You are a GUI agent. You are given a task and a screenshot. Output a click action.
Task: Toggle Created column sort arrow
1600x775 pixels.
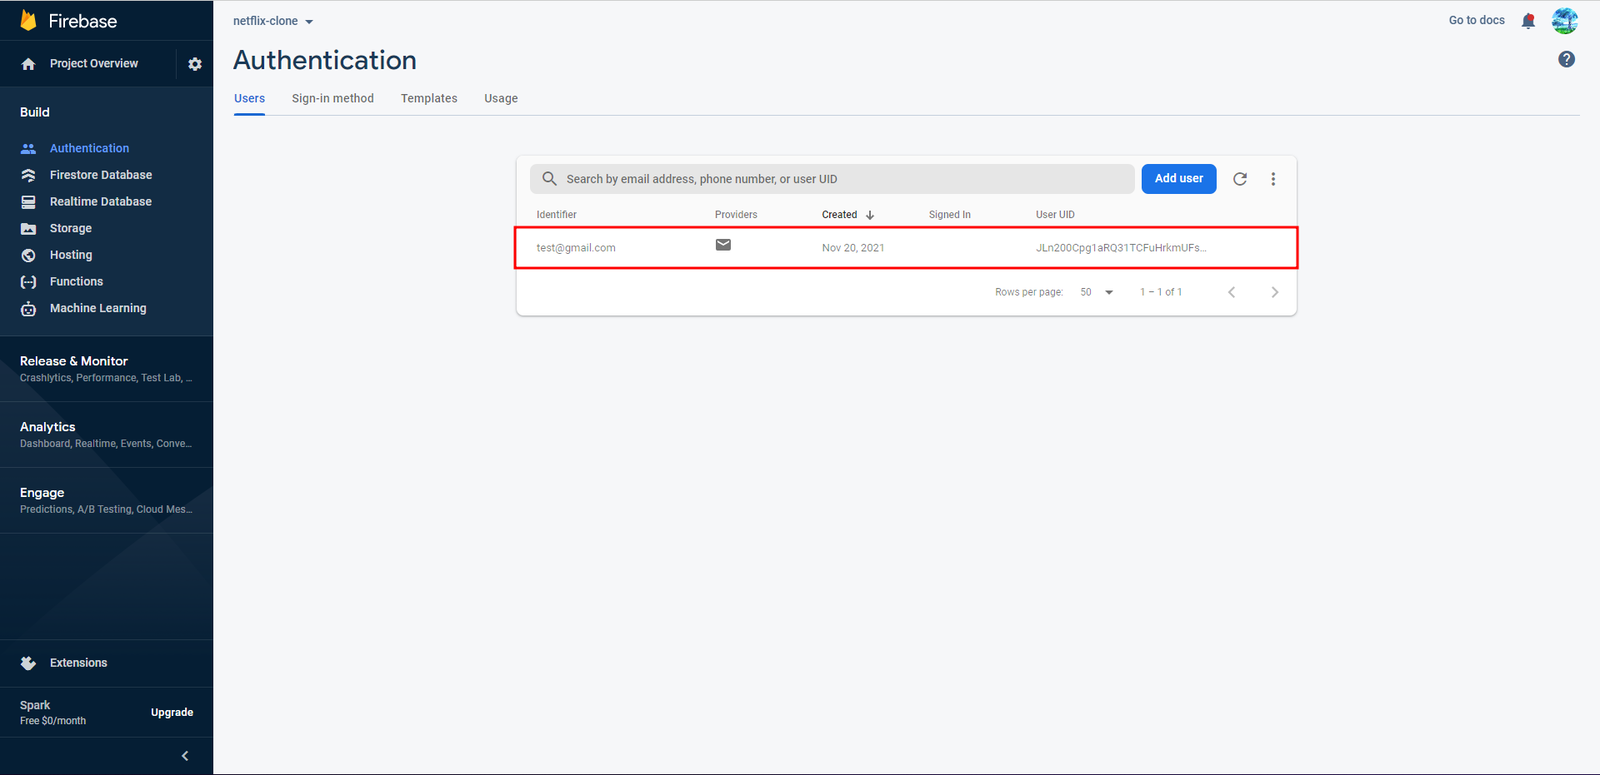(870, 215)
